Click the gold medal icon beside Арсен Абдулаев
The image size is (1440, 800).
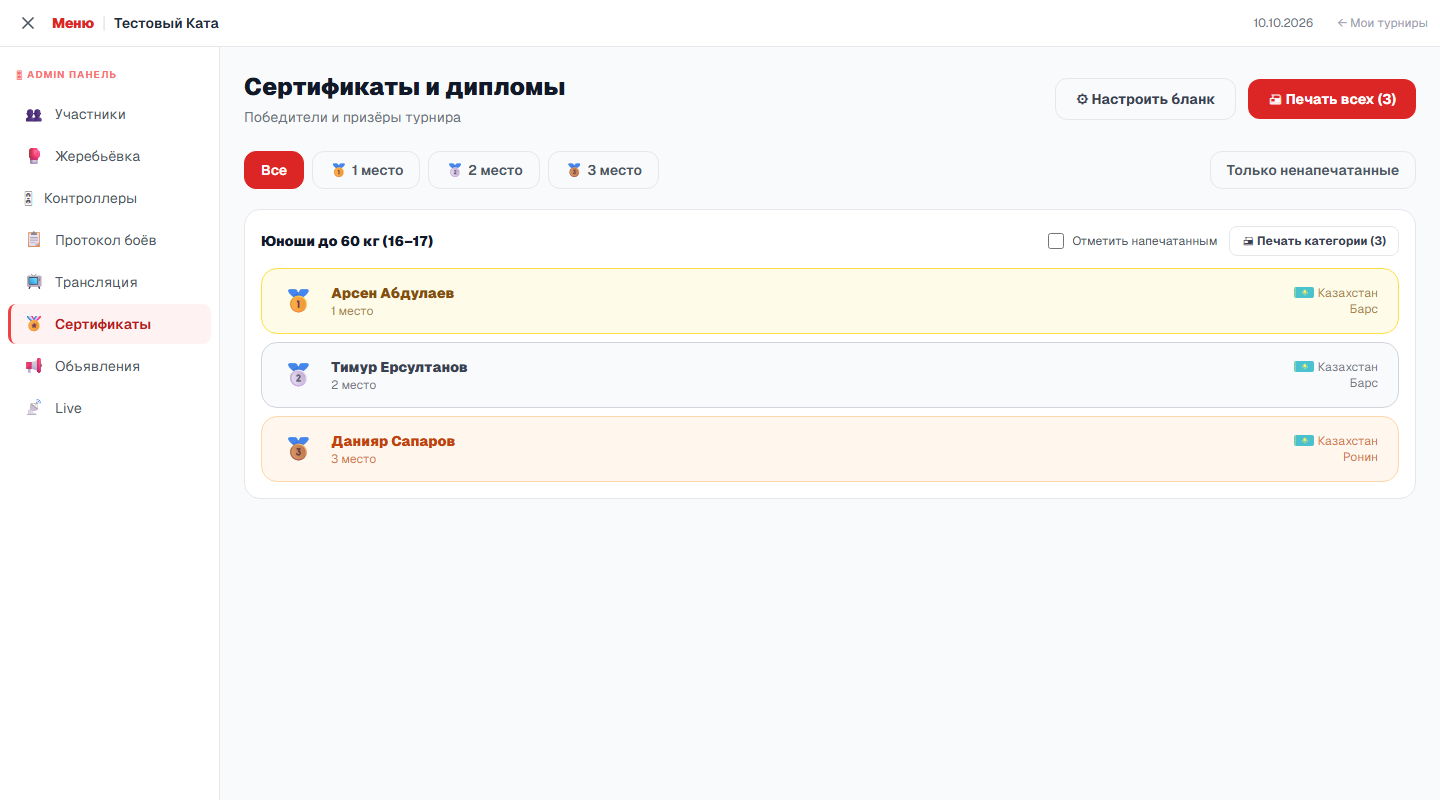298,301
